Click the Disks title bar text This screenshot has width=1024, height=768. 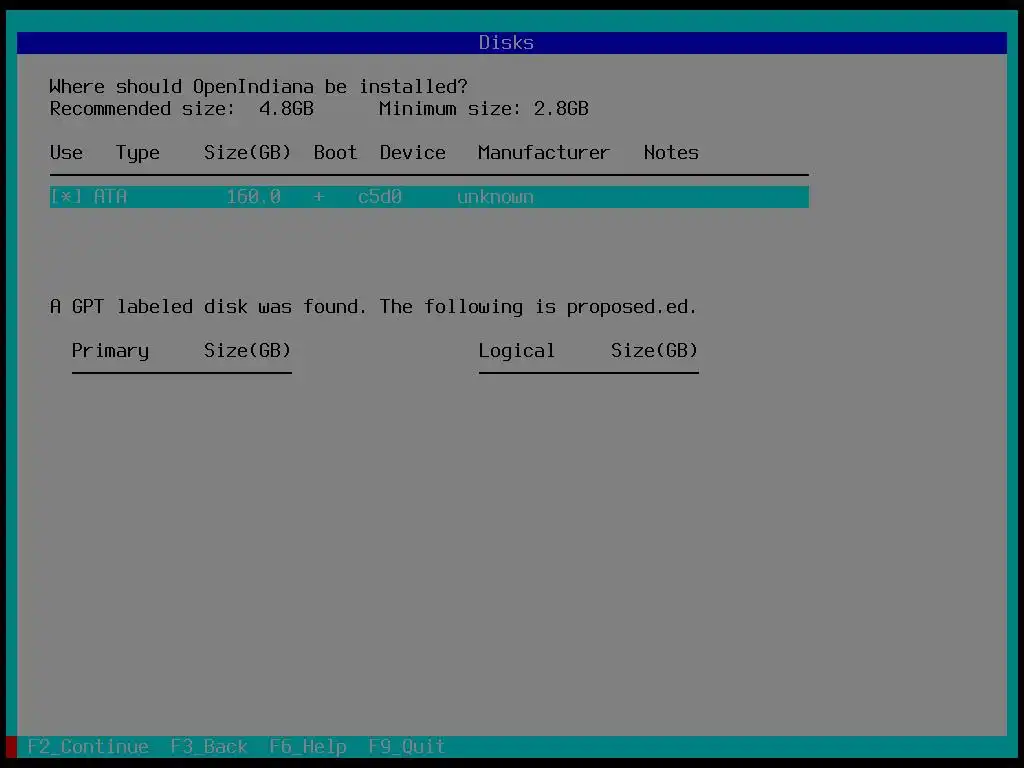[506, 42]
